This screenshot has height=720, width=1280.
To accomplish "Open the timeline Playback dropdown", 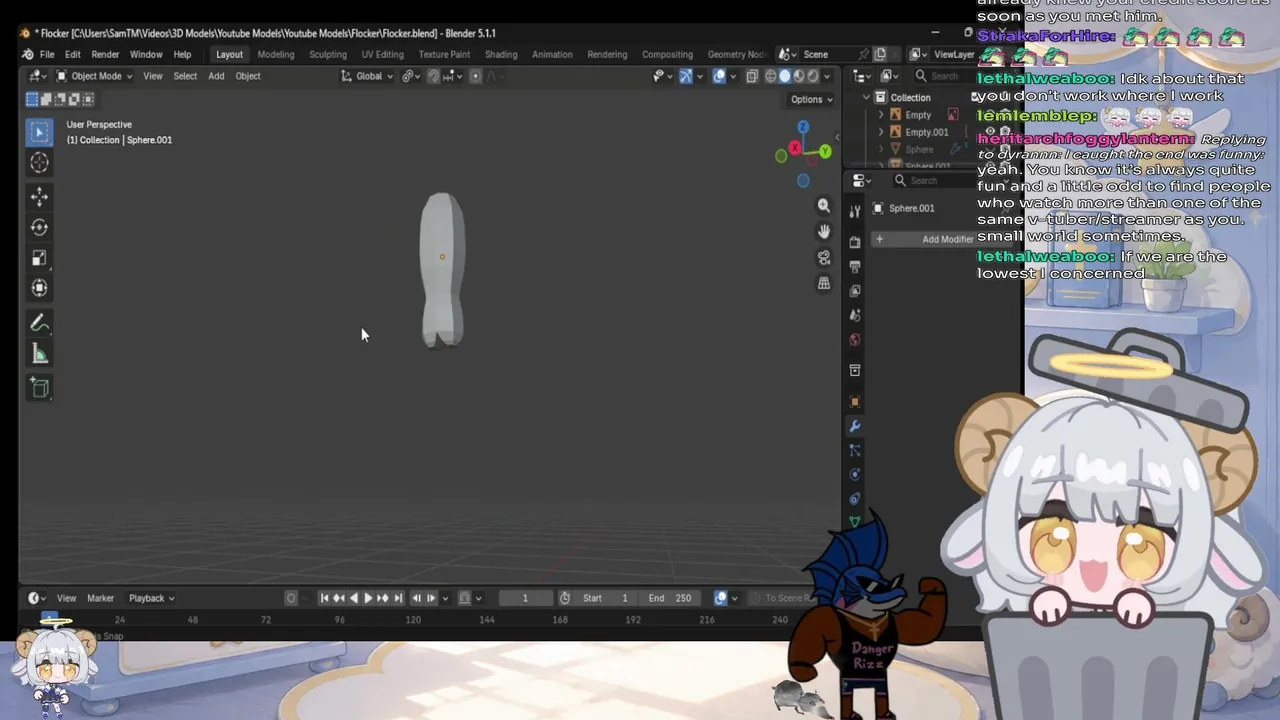I will (151, 598).
